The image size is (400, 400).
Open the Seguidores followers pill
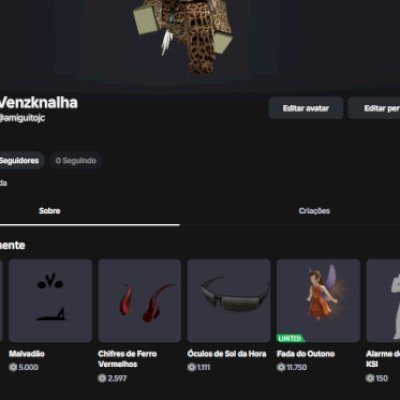pos(21,161)
